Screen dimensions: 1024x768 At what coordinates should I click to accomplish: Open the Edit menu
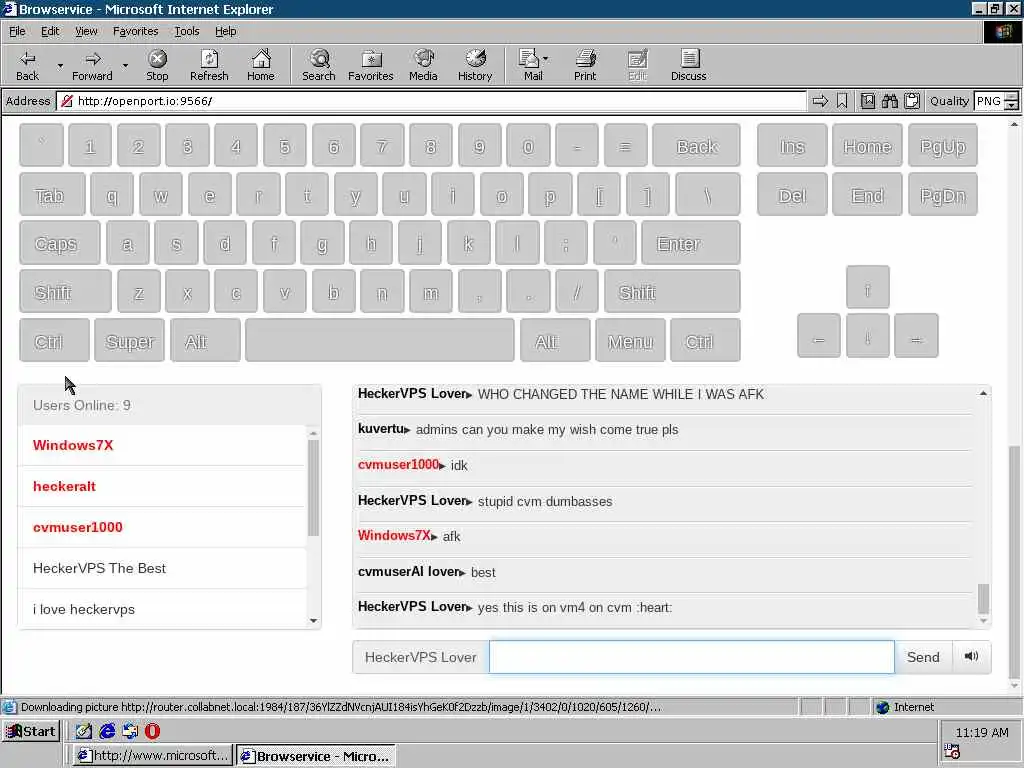click(50, 31)
